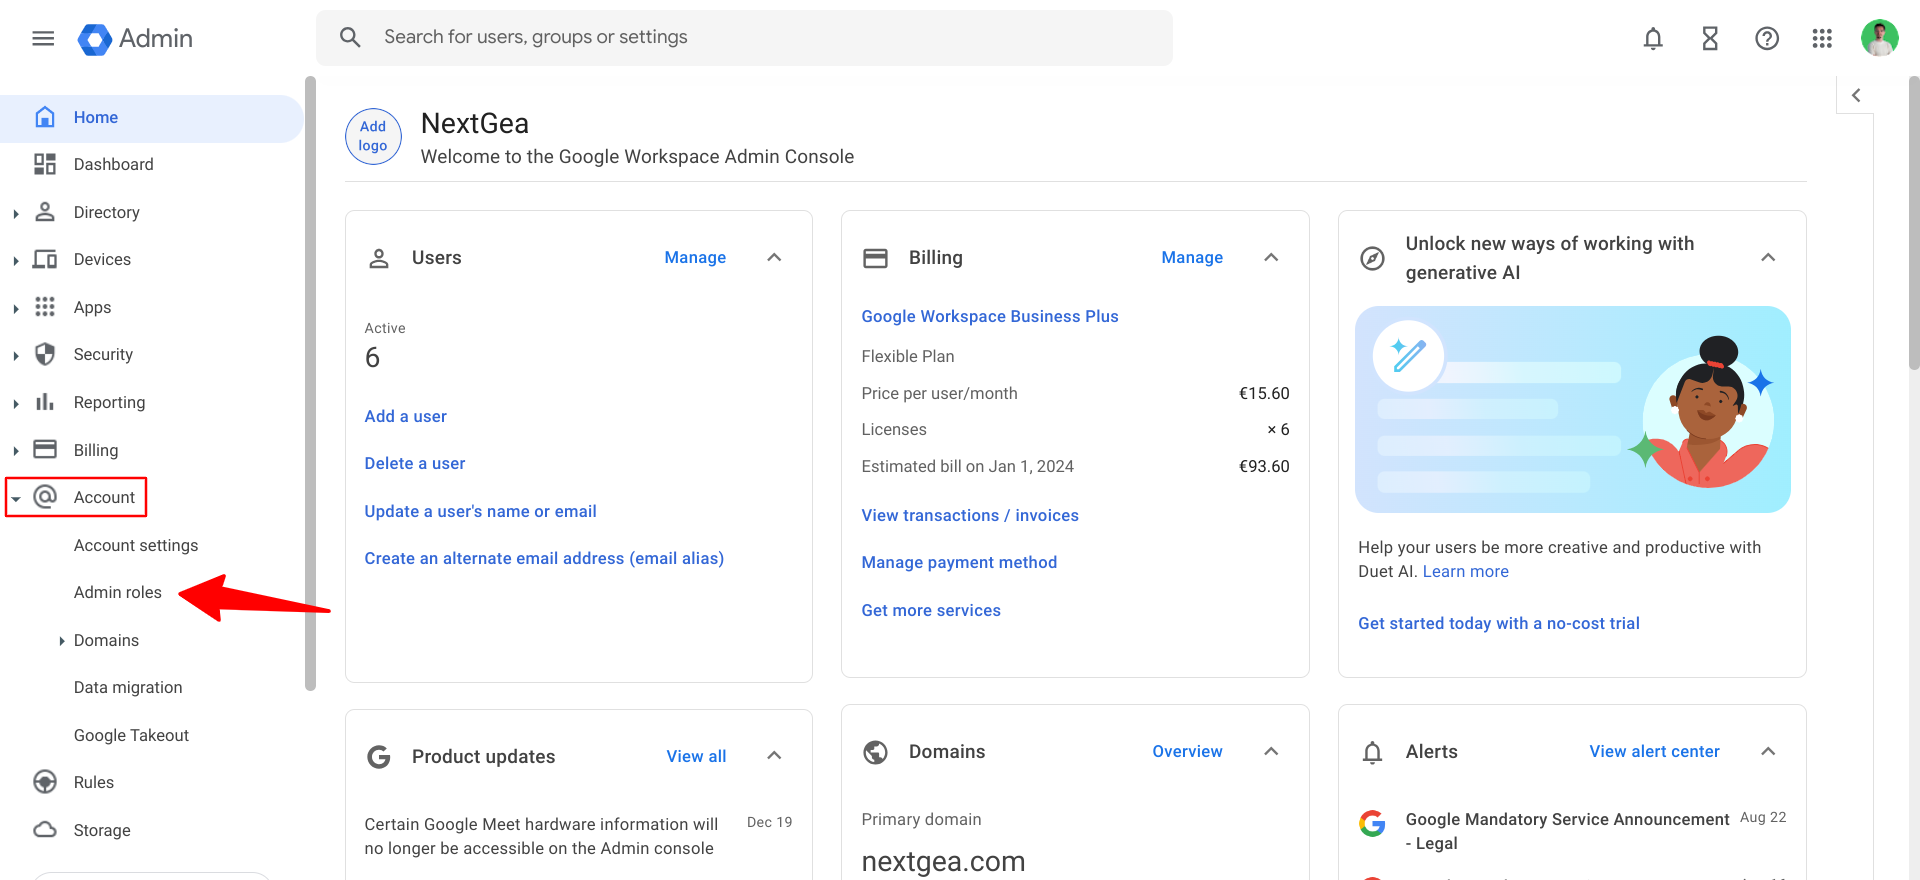The image size is (1920, 880).
Task: Click the Home house icon in sidebar
Action: [45, 117]
